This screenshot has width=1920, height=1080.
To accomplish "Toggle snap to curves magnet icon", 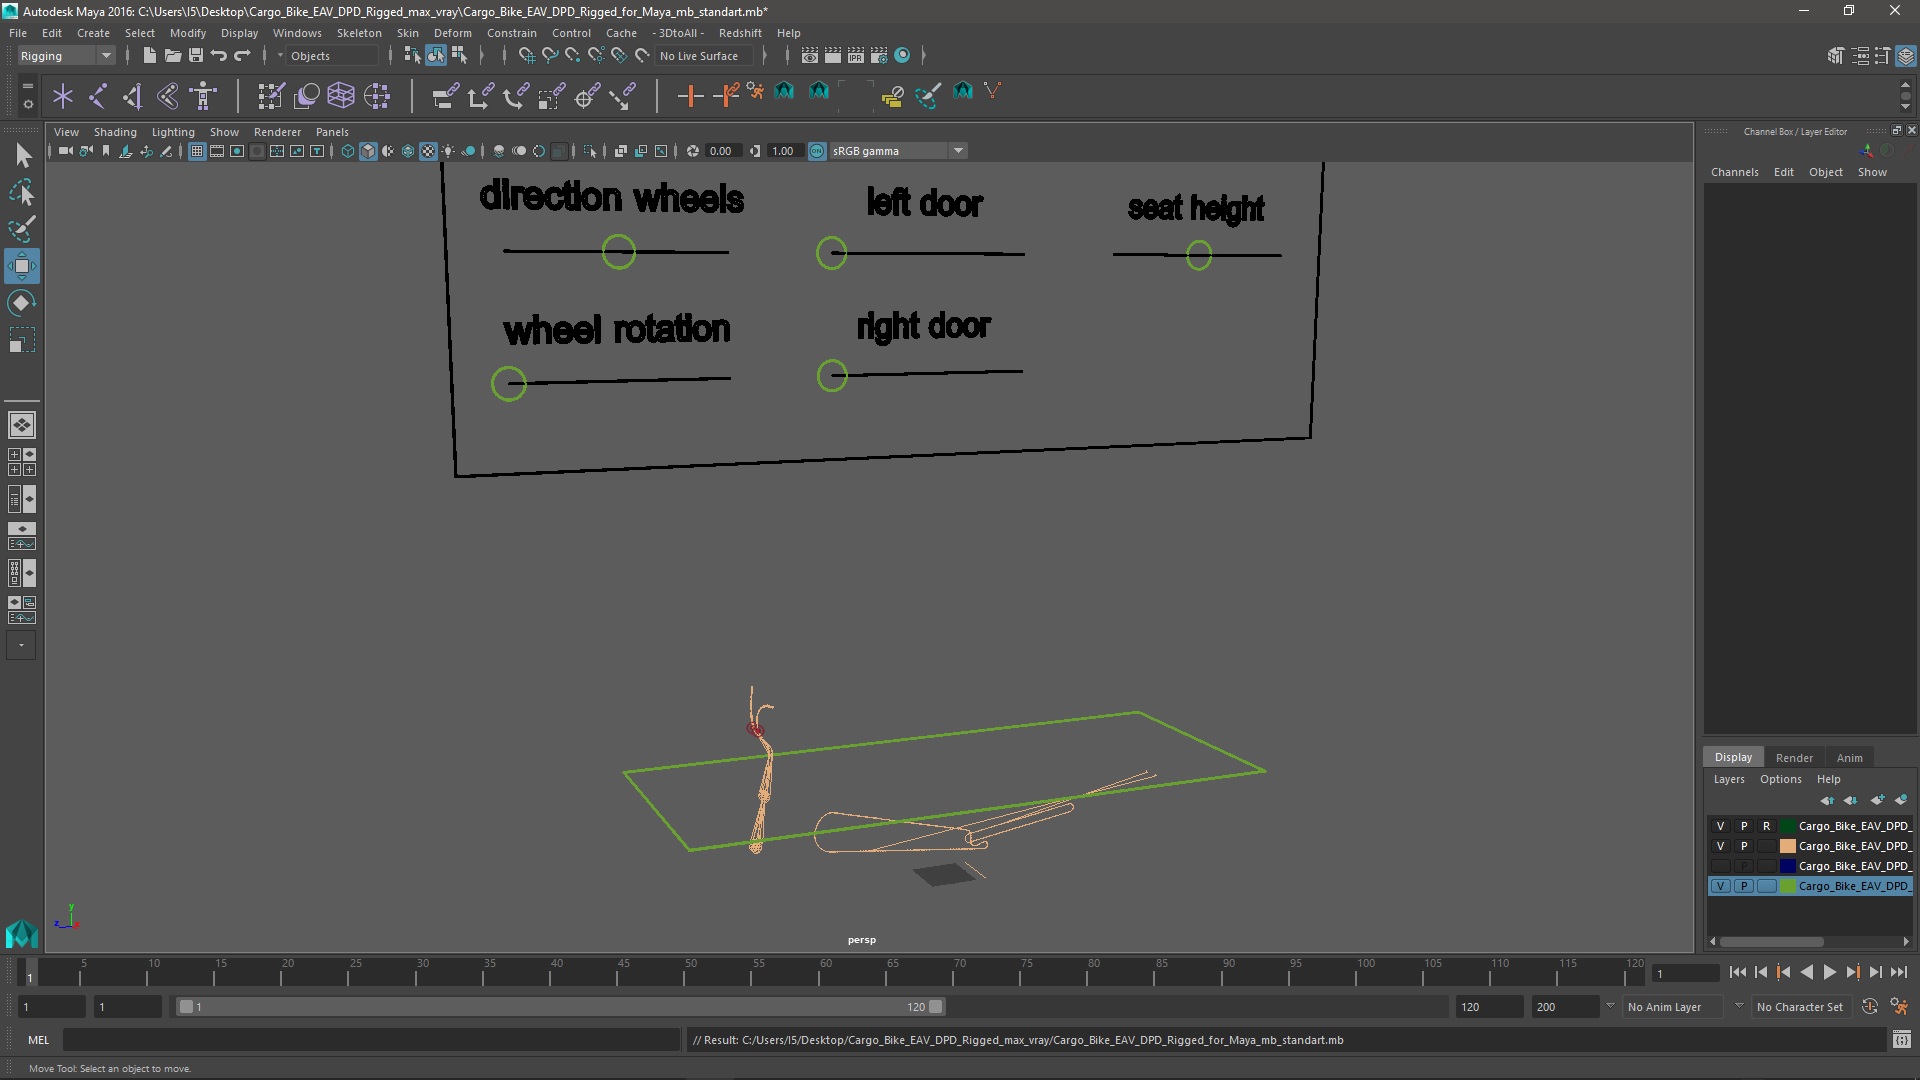I will [x=549, y=56].
